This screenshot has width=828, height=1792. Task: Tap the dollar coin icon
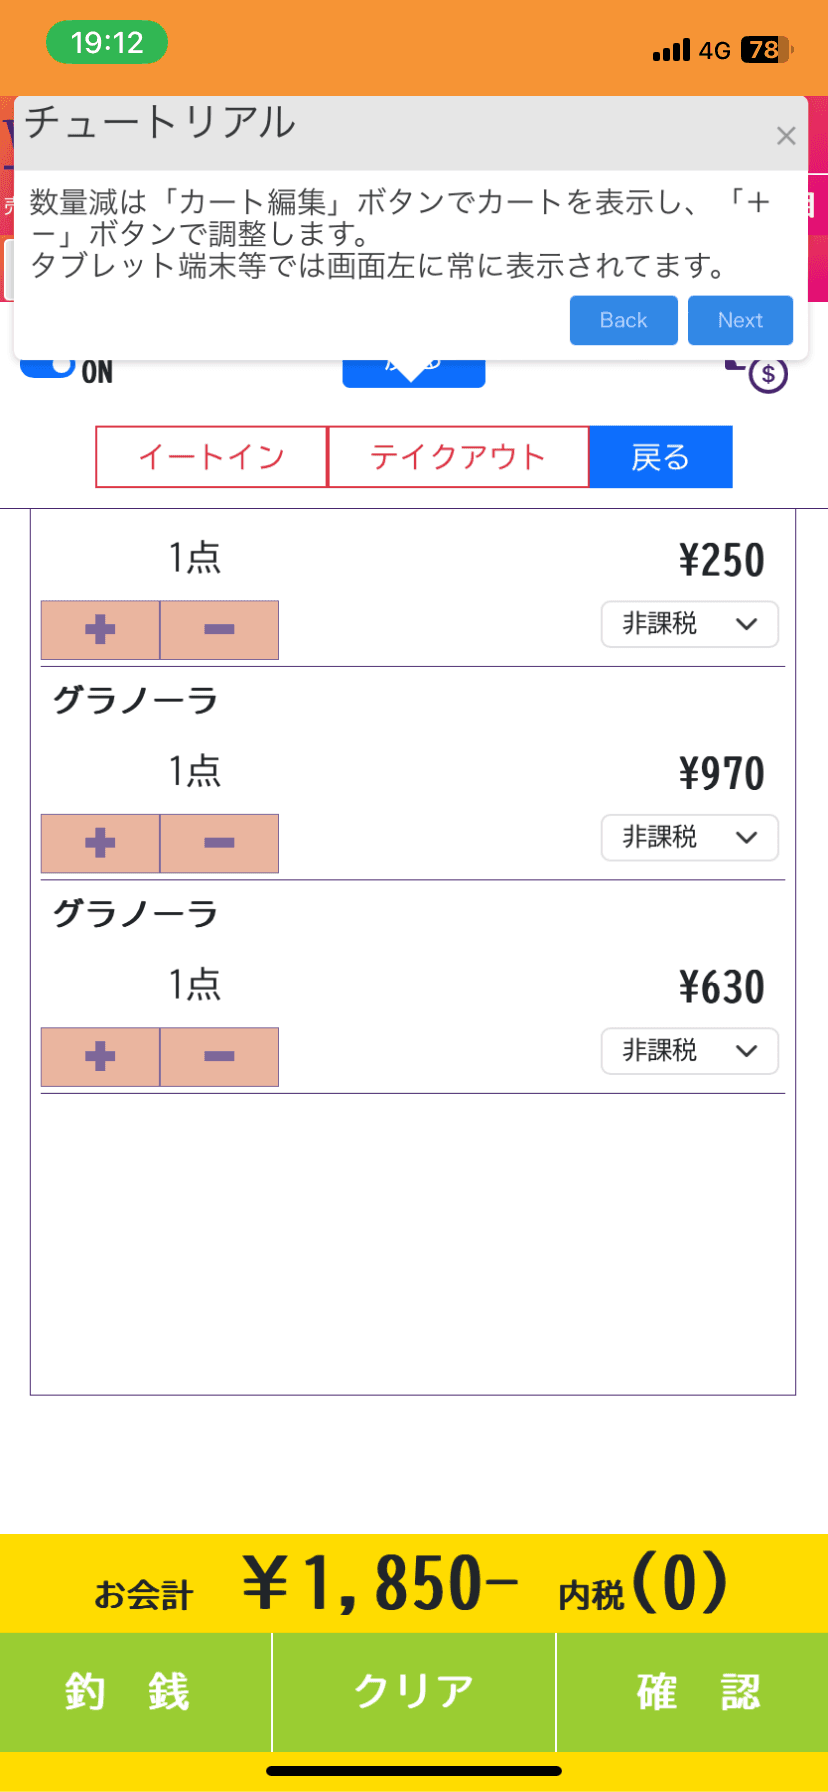[767, 374]
